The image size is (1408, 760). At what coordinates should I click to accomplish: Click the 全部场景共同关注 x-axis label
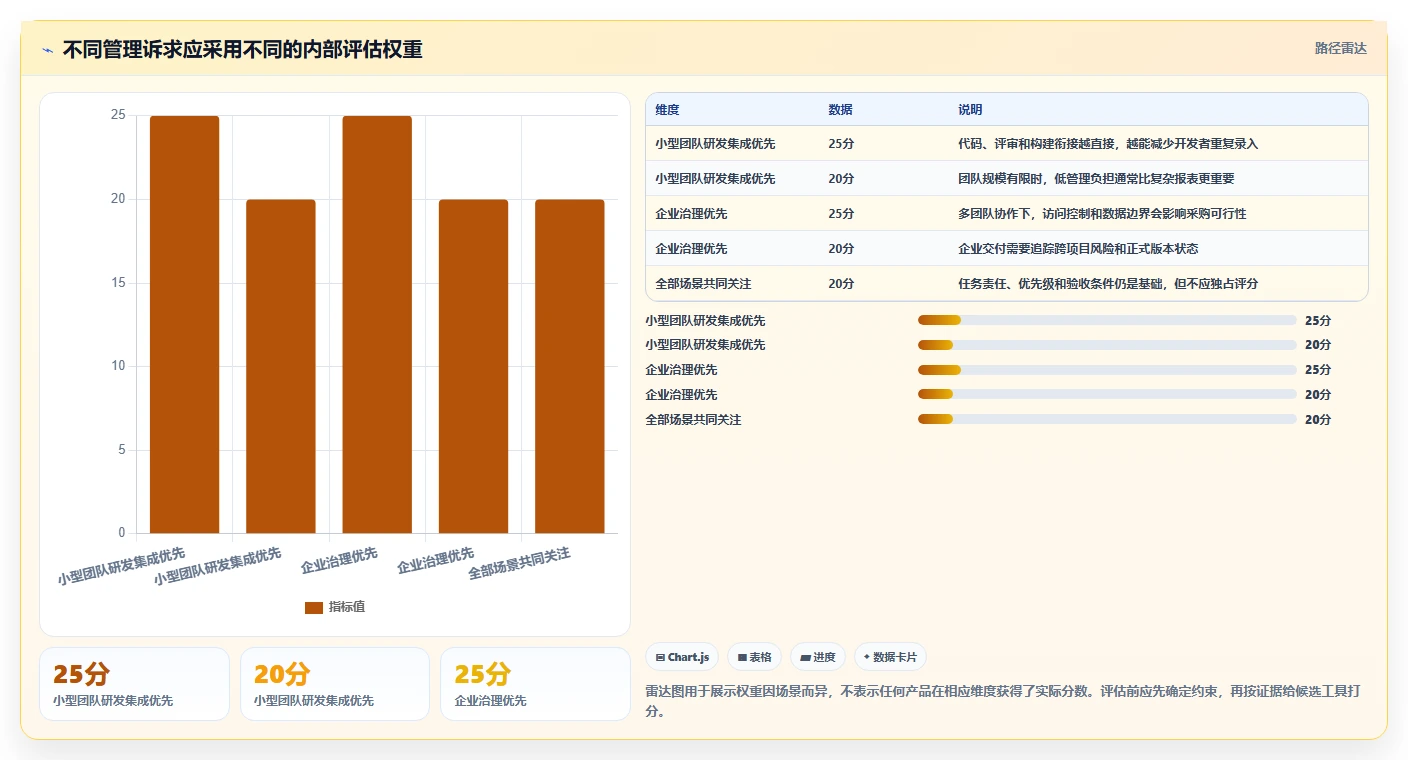click(x=519, y=563)
